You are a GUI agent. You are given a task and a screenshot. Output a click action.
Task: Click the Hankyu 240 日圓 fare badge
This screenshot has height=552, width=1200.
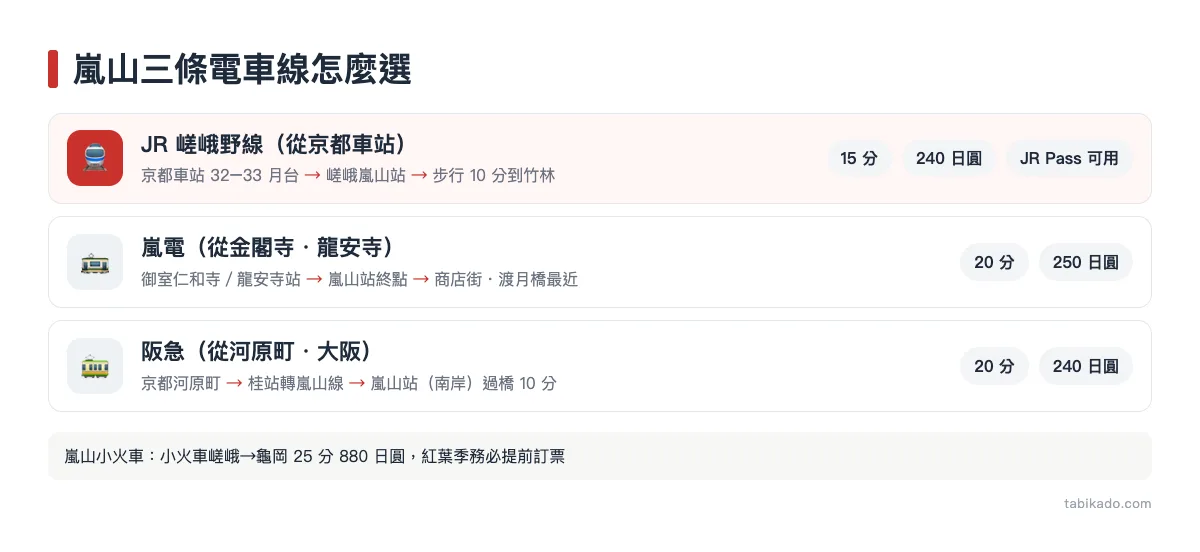pyautogui.click(x=1086, y=366)
